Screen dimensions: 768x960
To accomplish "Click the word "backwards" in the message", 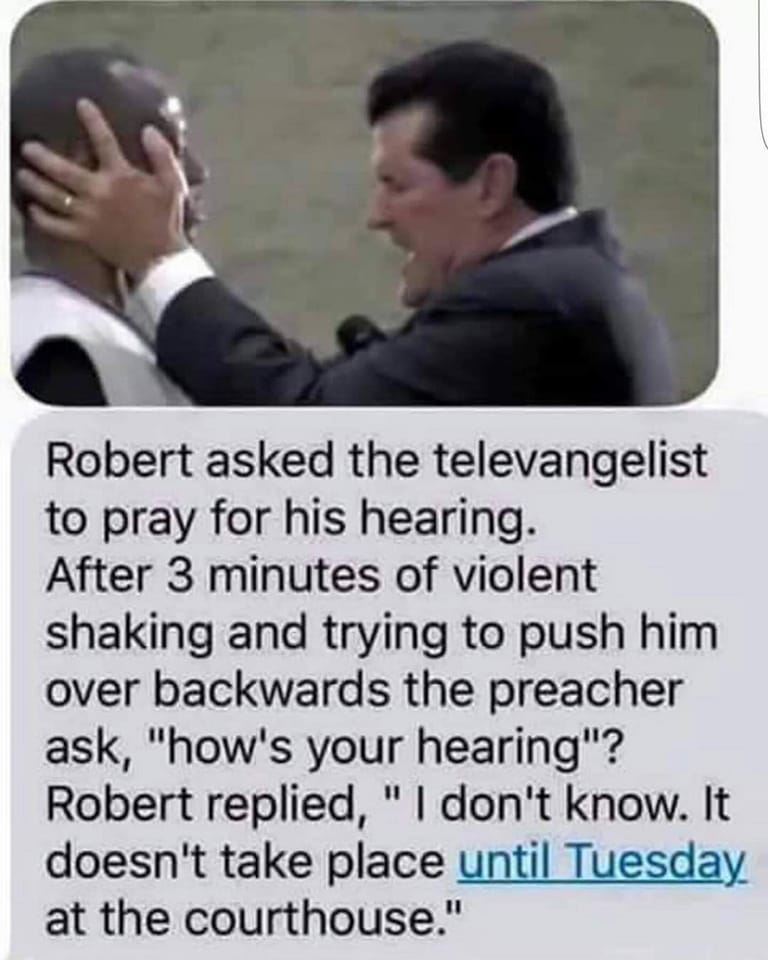I will point(274,690).
